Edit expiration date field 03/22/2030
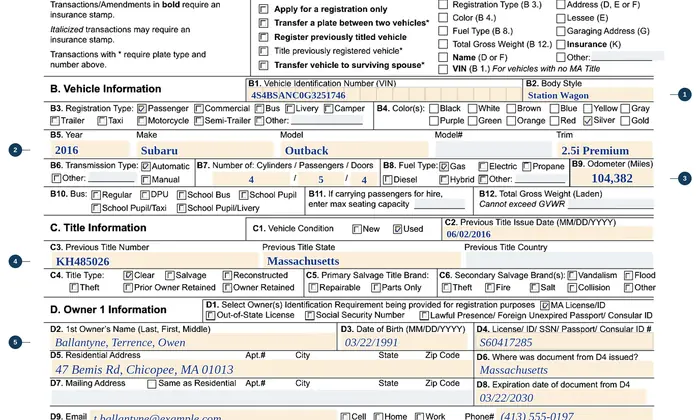 coord(561,398)
